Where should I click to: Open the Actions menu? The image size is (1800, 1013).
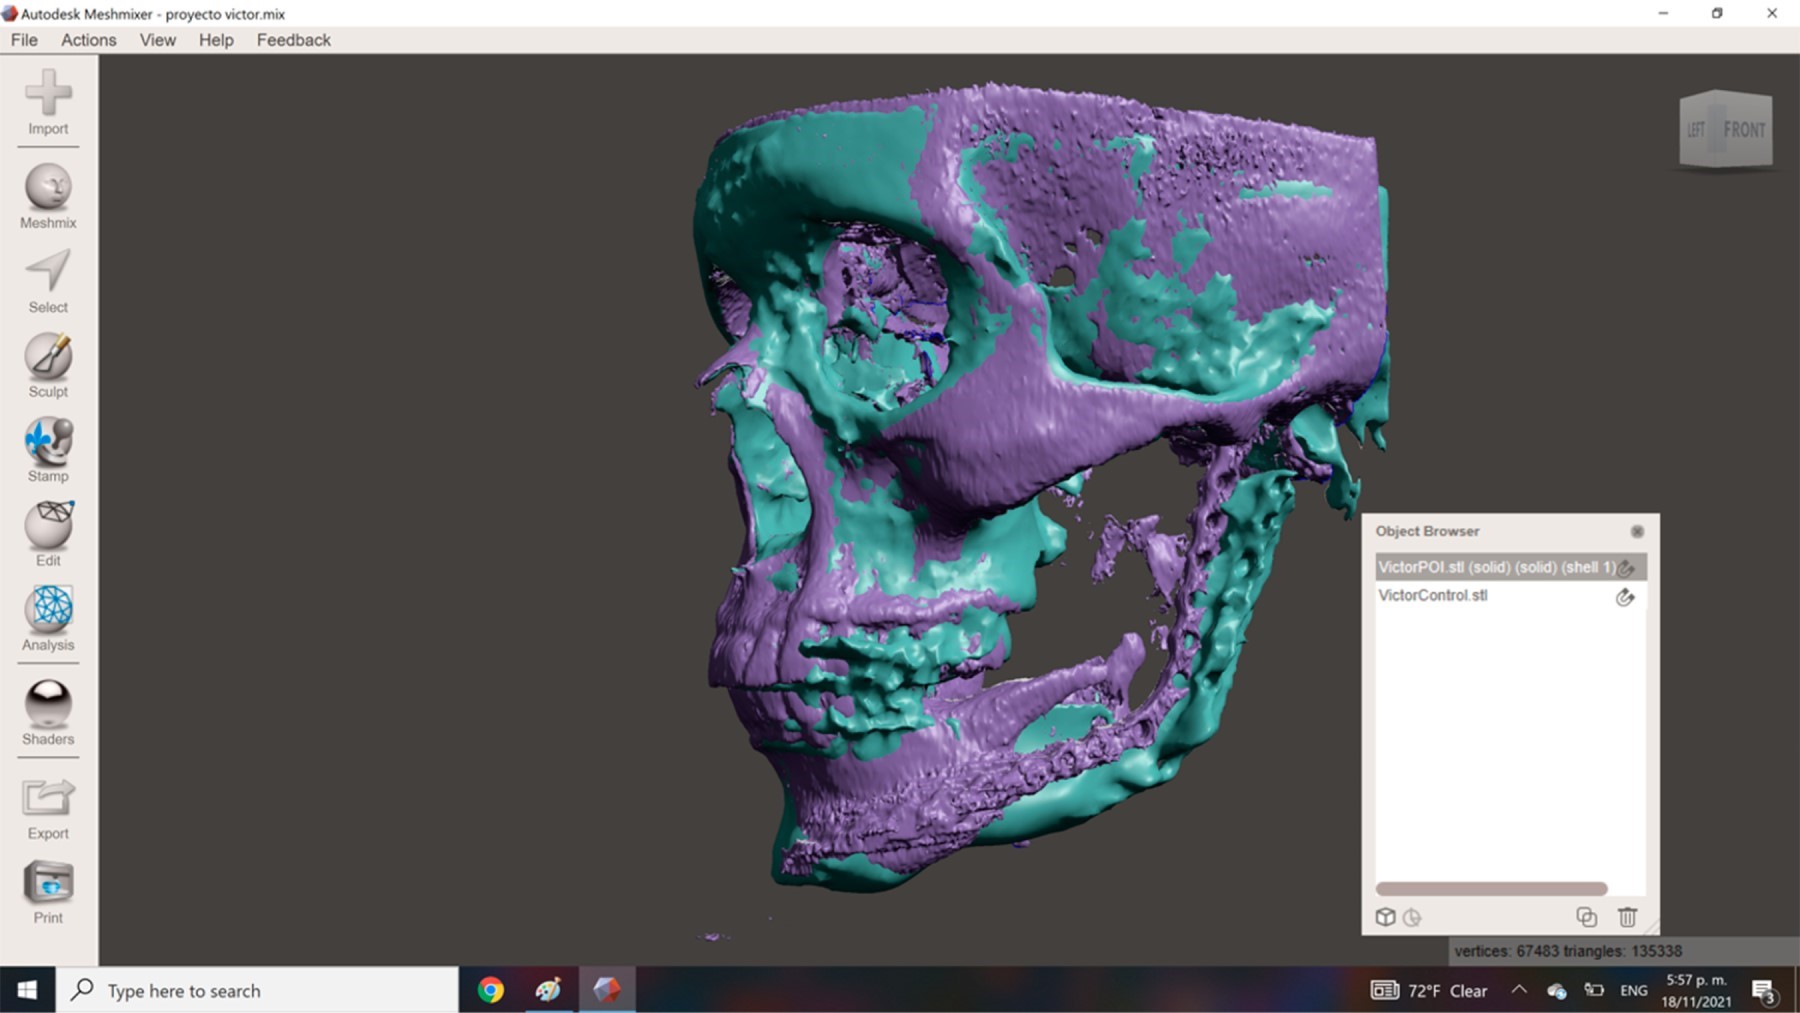tap(88, 40)
